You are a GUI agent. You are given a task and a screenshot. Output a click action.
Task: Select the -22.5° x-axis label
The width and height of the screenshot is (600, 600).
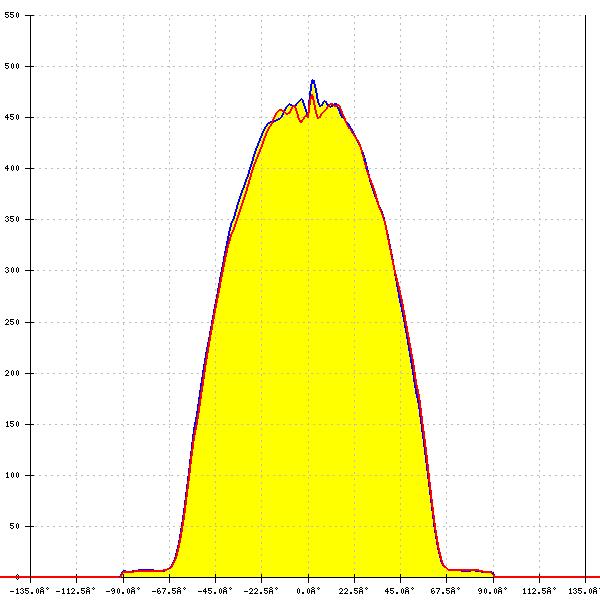pos(261,591)
